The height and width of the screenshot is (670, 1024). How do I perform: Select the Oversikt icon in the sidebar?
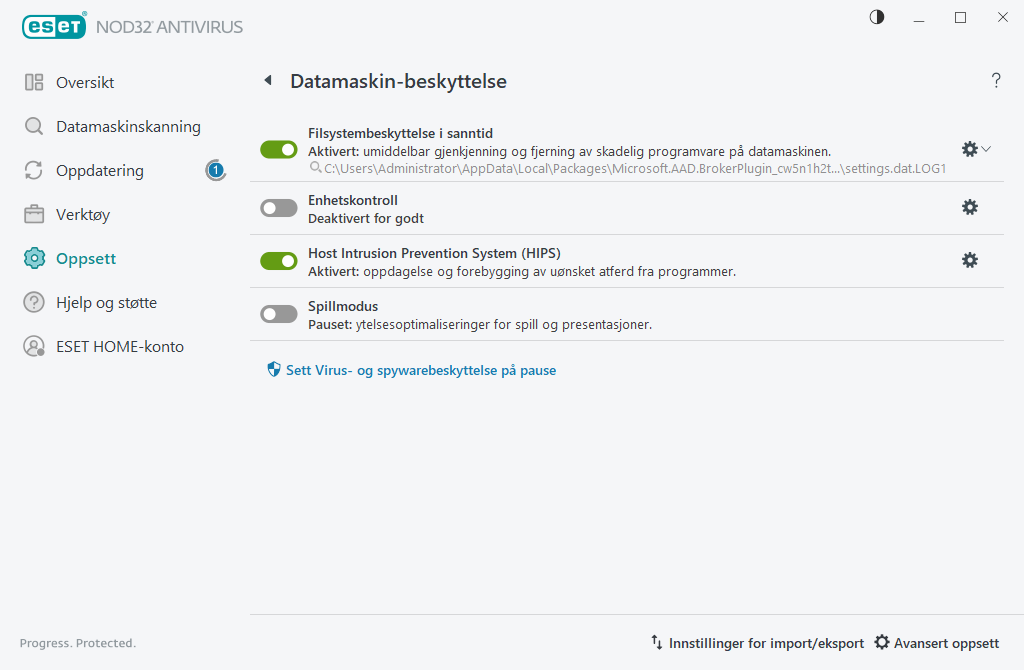[x=33, y=82]
